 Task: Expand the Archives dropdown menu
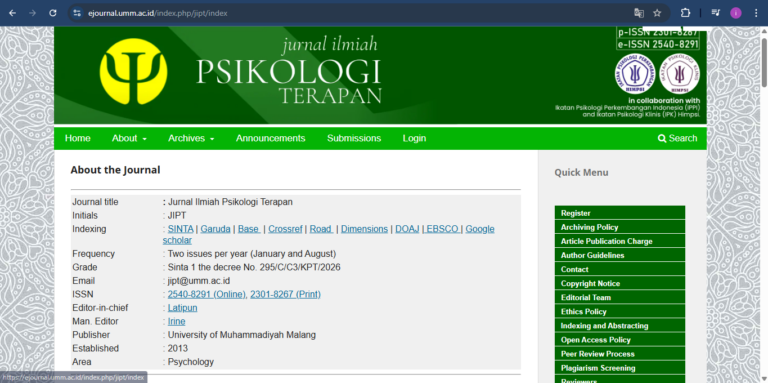pyautogui.click(x=192, y=138)
